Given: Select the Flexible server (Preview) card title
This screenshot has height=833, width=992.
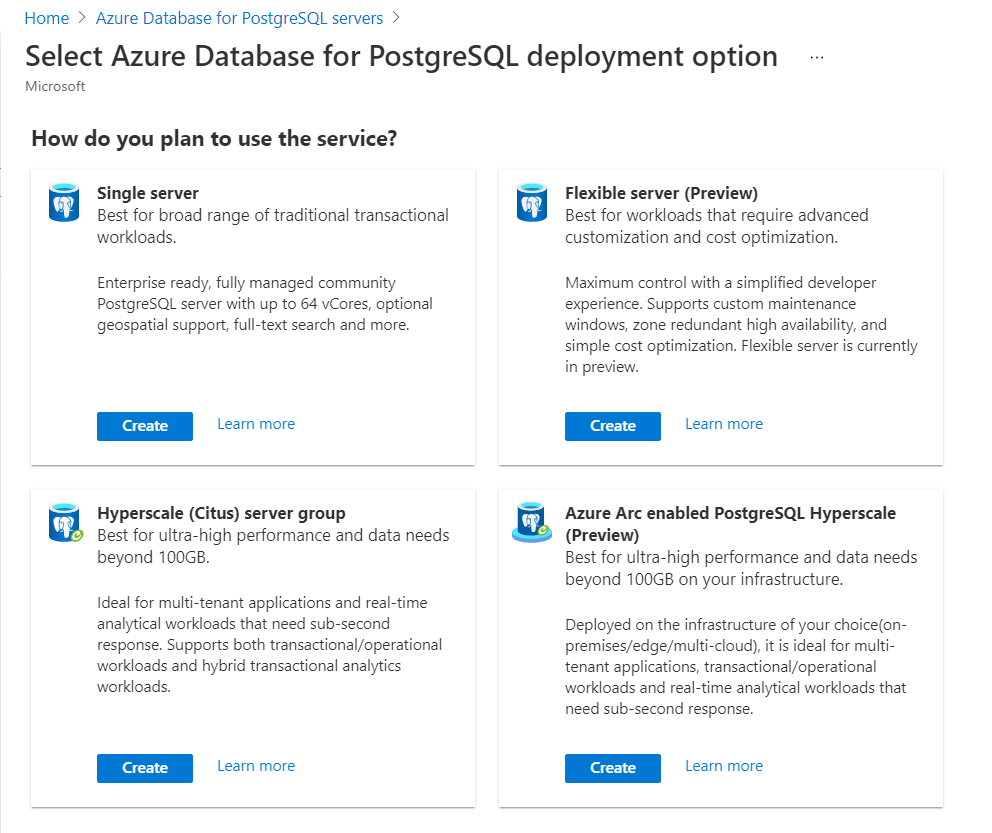Looking at the screenshot, I should click(x=661, y=193).
